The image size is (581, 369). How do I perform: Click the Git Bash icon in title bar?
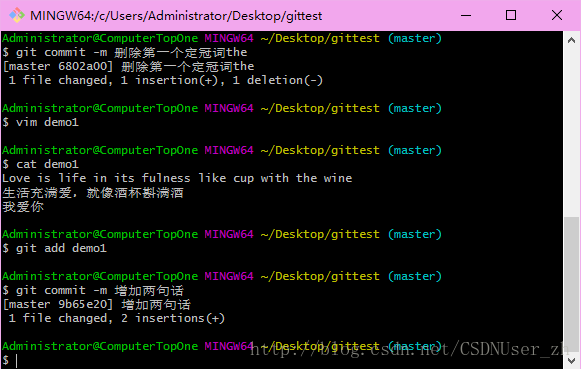17,16
